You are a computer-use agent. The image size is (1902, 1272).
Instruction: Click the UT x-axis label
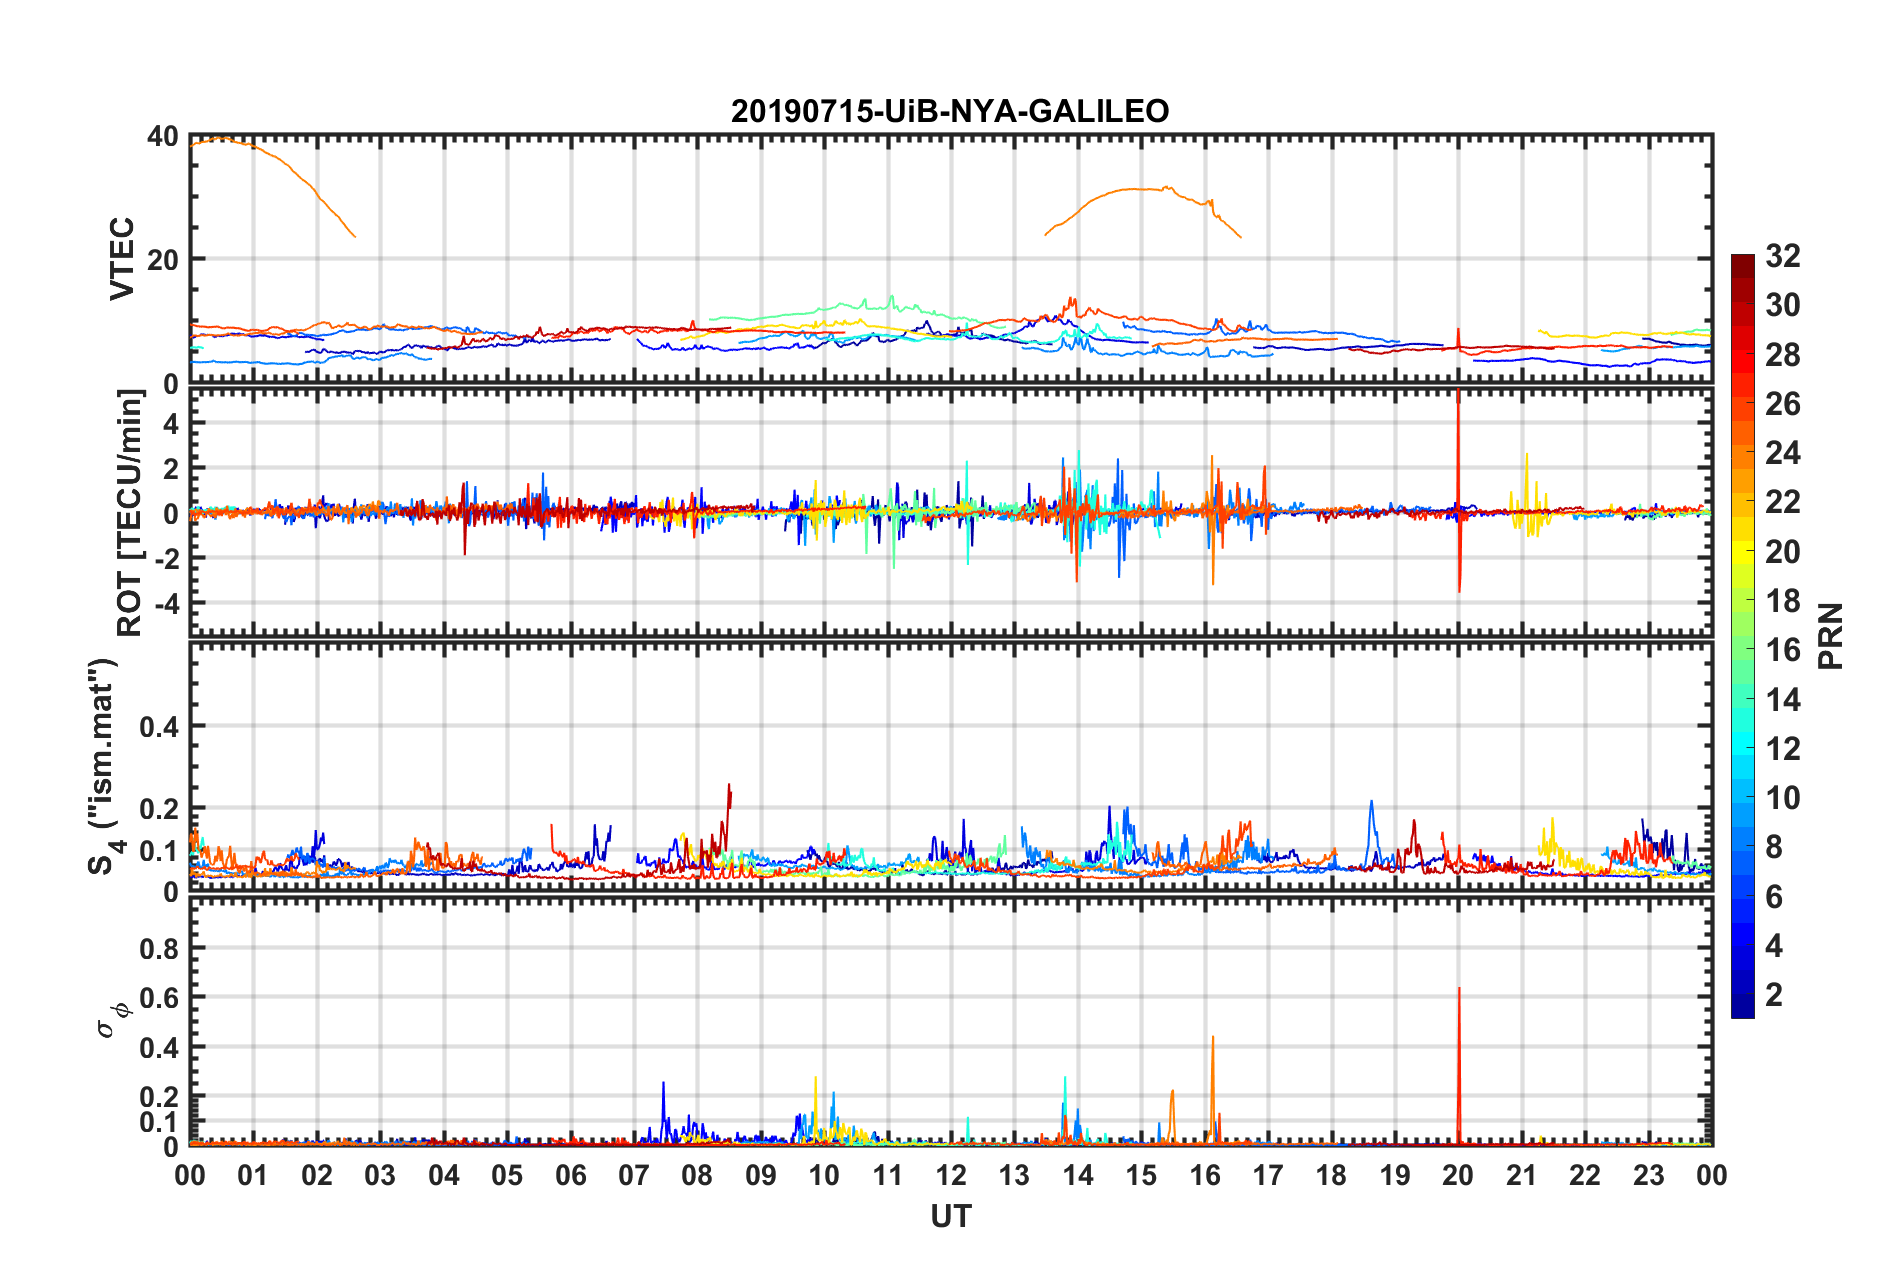point(951,1217)
